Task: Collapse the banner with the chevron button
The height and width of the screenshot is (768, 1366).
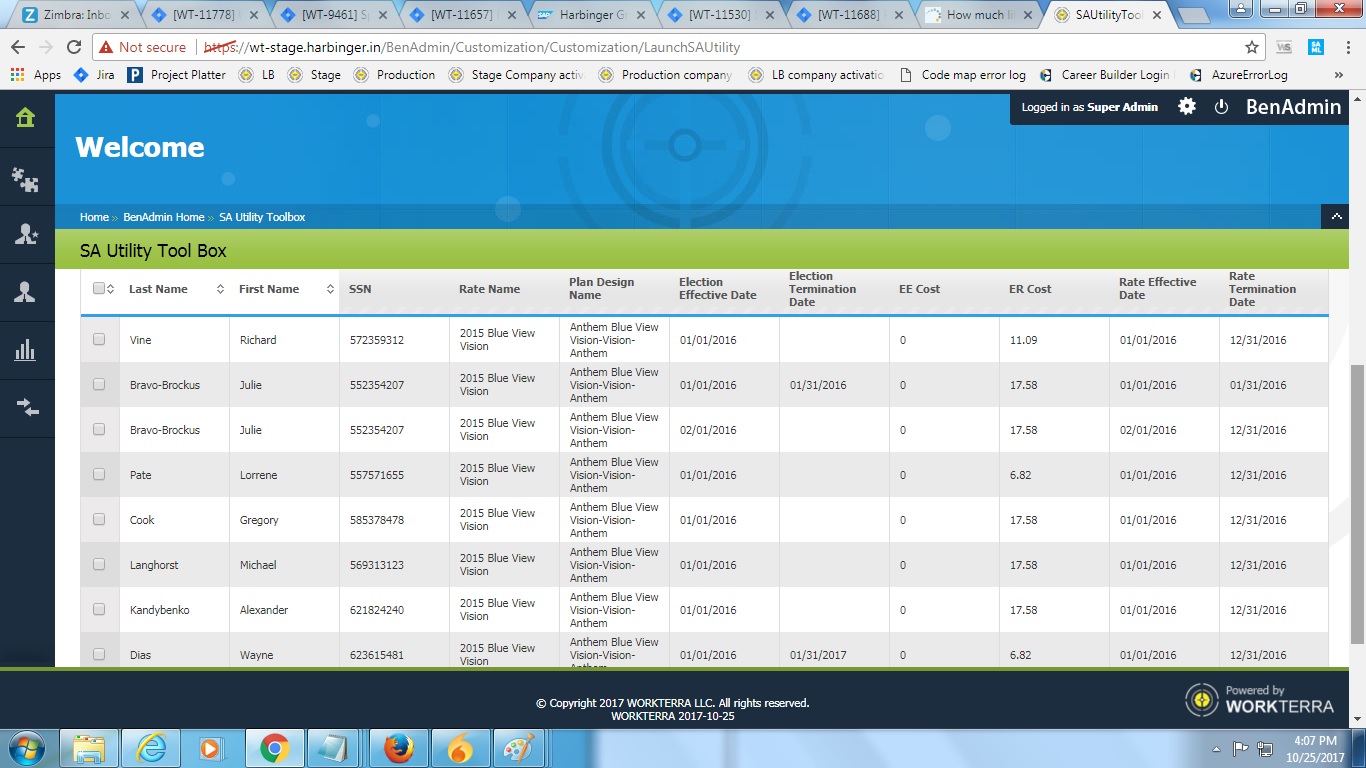Action: point(1335,216)
